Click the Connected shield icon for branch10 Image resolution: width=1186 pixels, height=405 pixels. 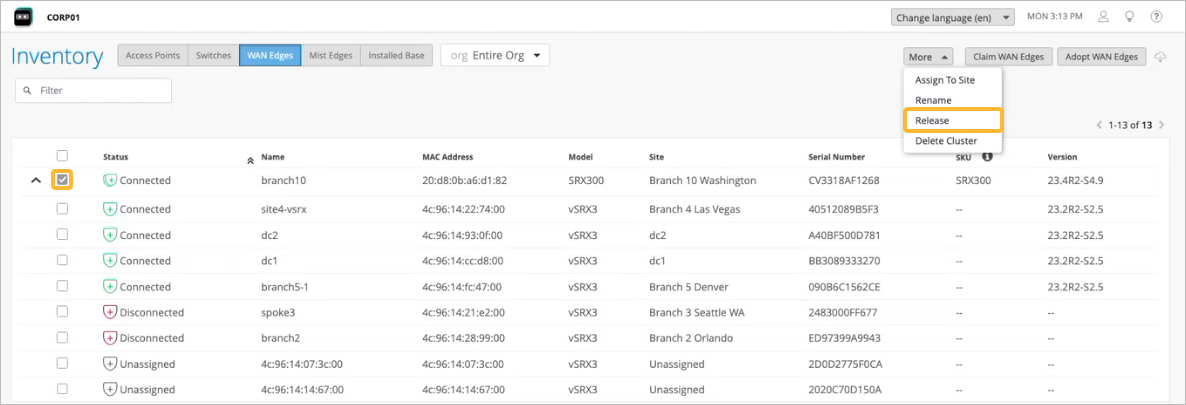(110, 181)
